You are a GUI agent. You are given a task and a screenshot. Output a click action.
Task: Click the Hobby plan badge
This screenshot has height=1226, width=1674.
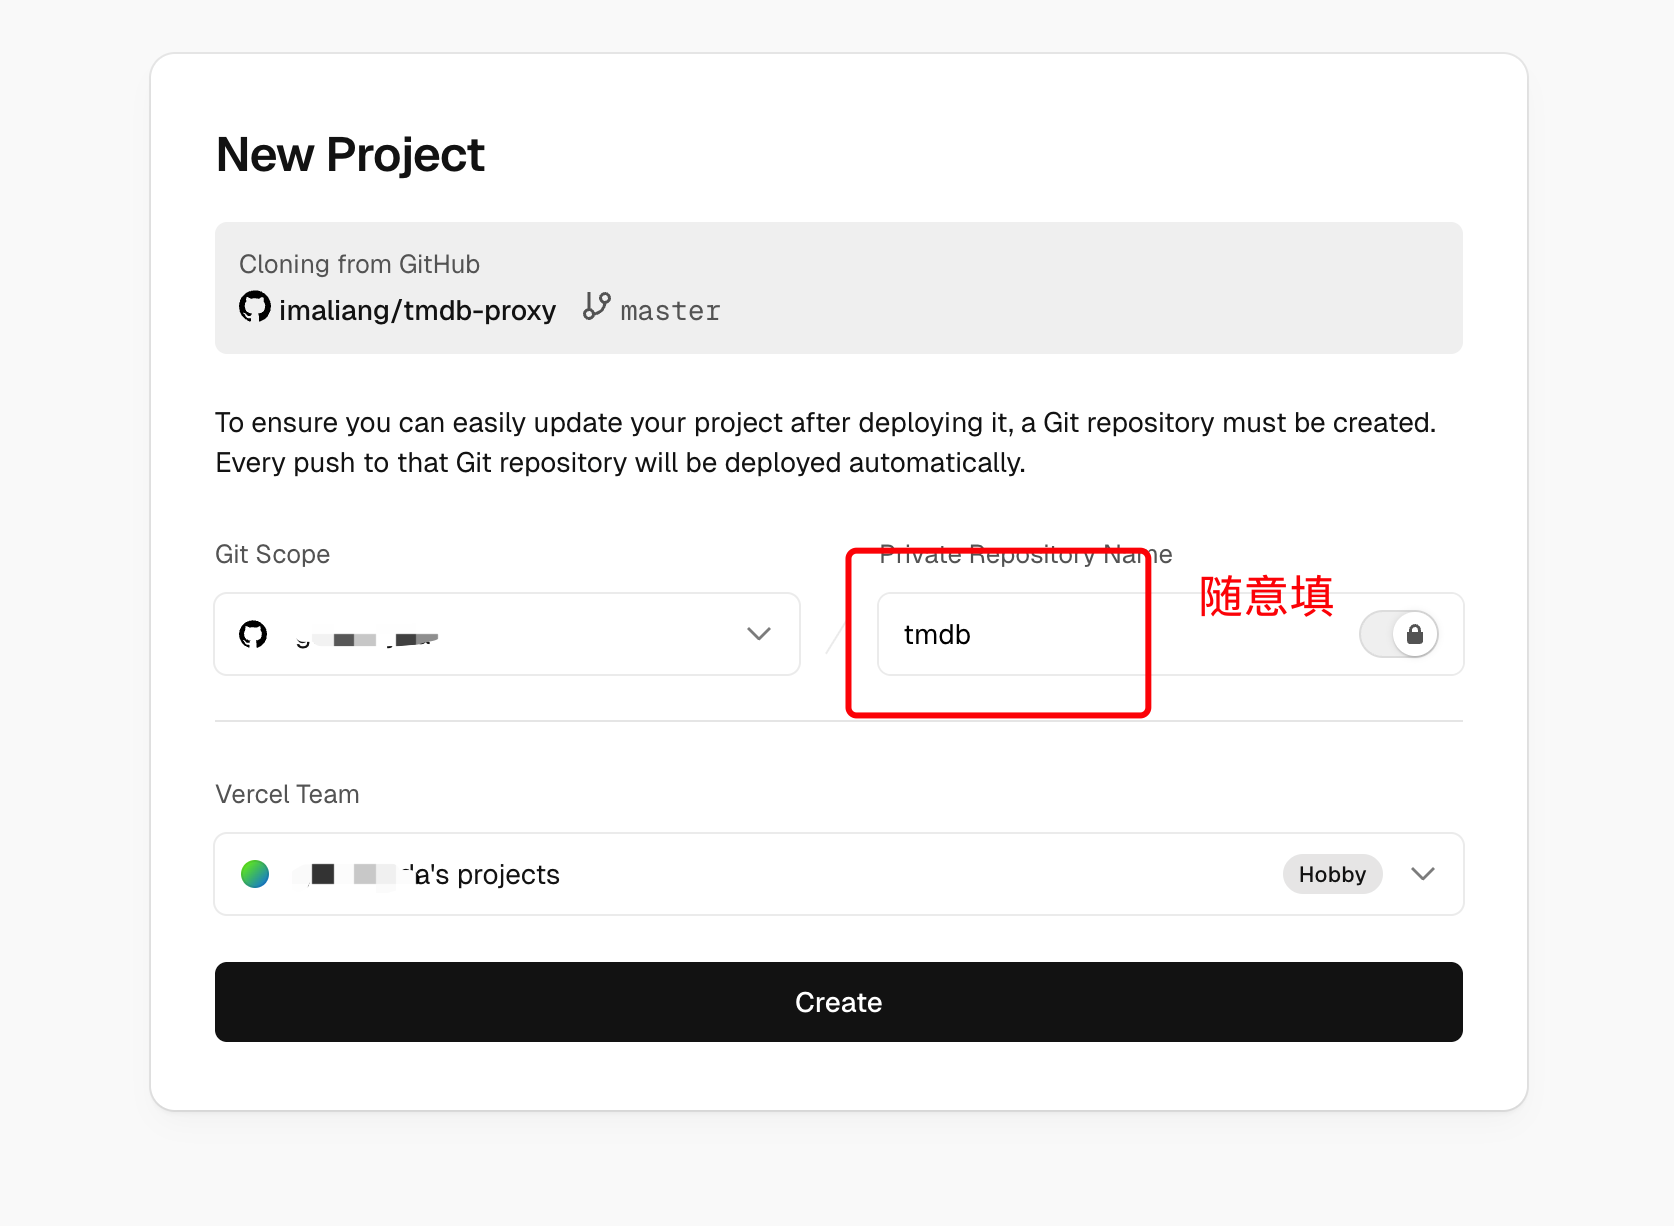coord(1332,874)
